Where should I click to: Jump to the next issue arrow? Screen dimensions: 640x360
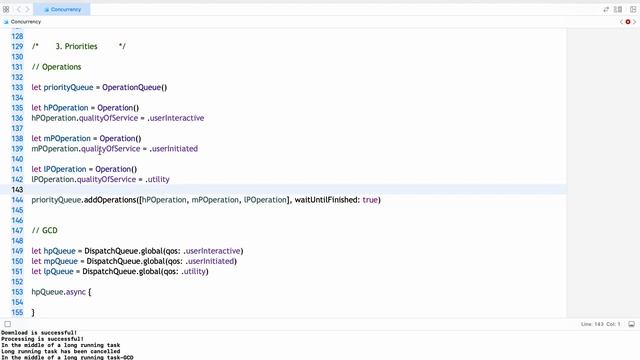coord(634,22)
